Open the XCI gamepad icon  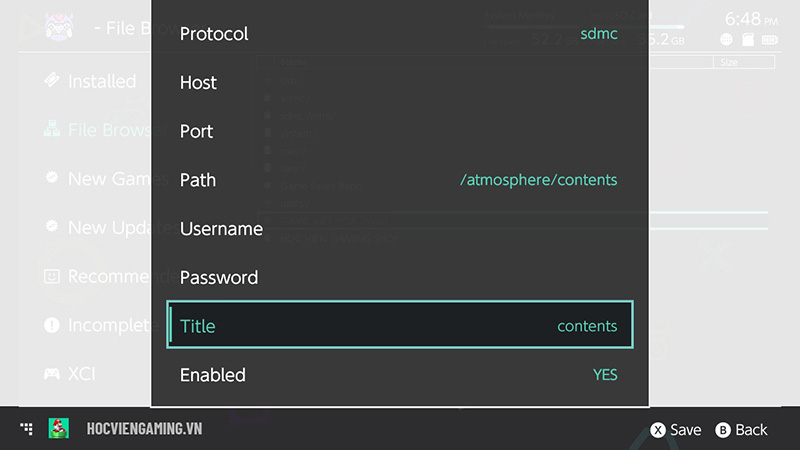(x=52, y=374)
